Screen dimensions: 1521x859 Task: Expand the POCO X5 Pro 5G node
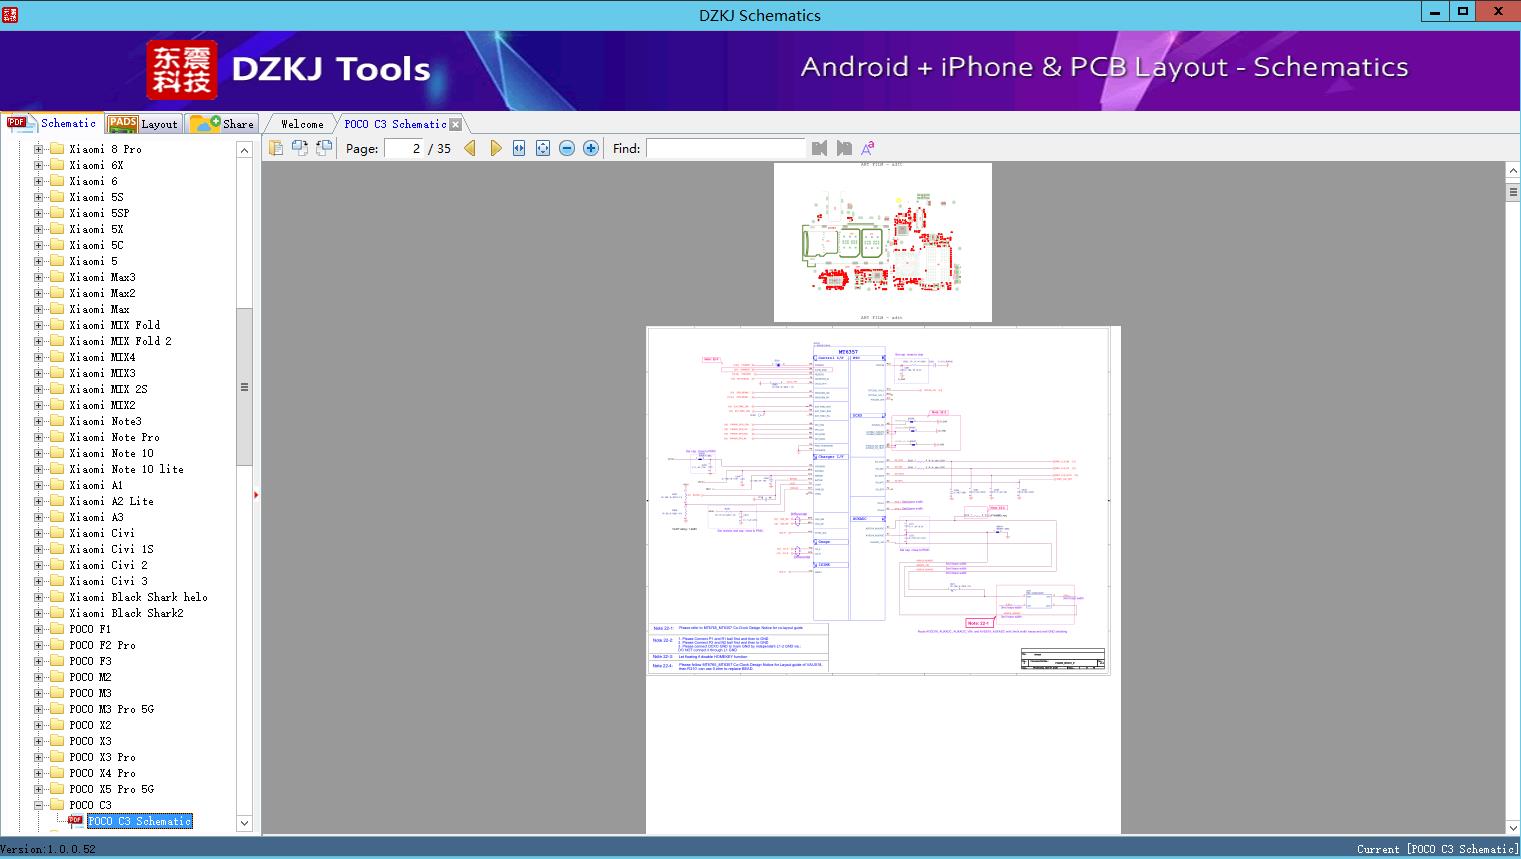[38, 789]
